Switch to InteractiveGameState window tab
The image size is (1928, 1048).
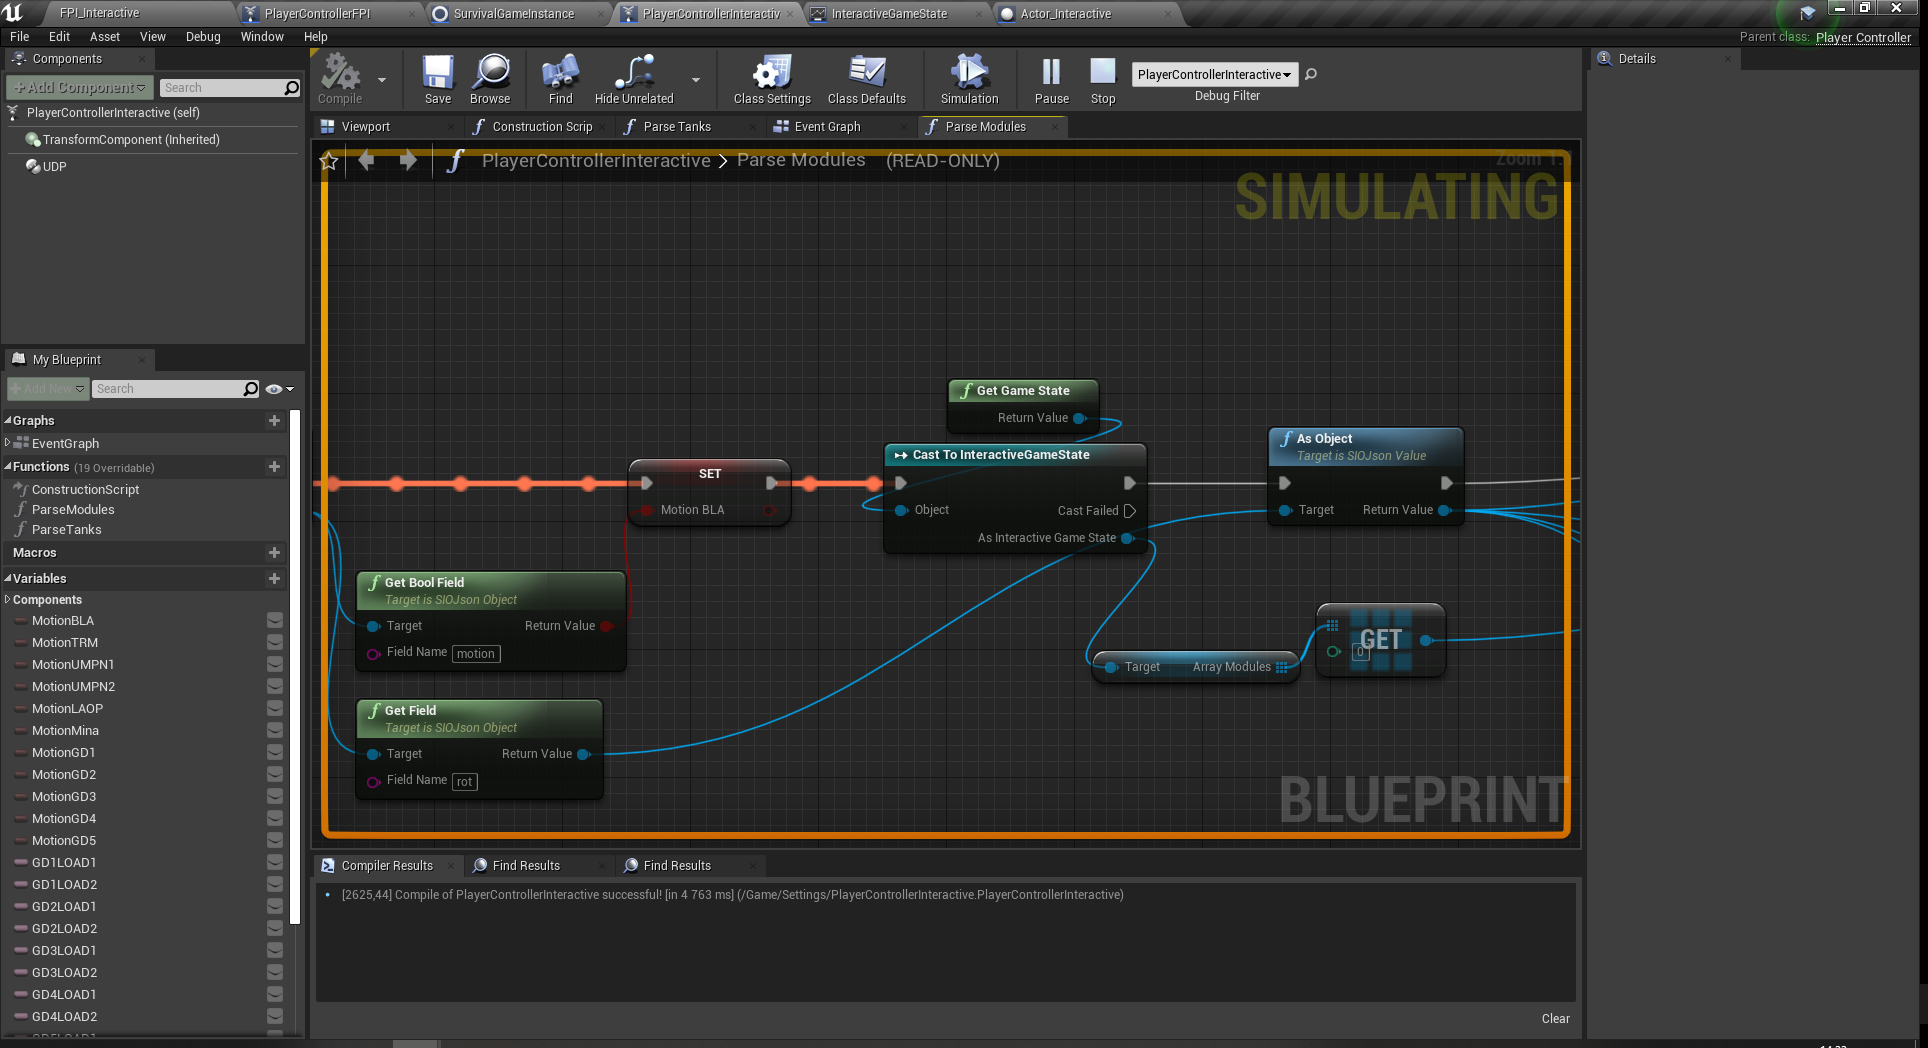(889, 14)
